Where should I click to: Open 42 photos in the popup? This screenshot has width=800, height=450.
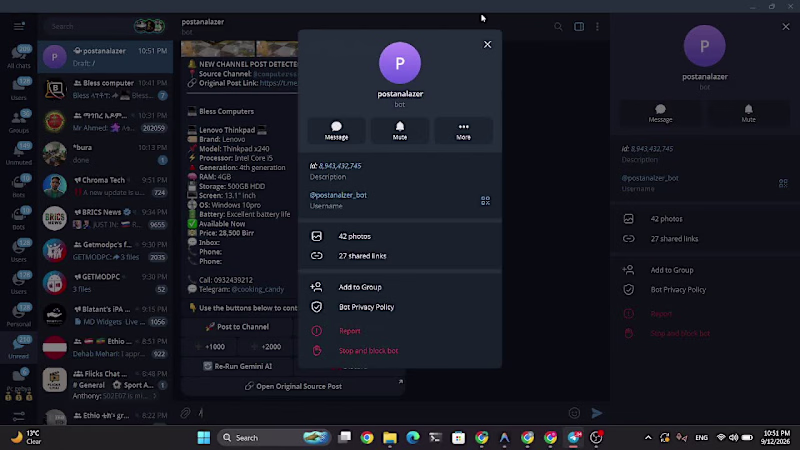[399, 236]
